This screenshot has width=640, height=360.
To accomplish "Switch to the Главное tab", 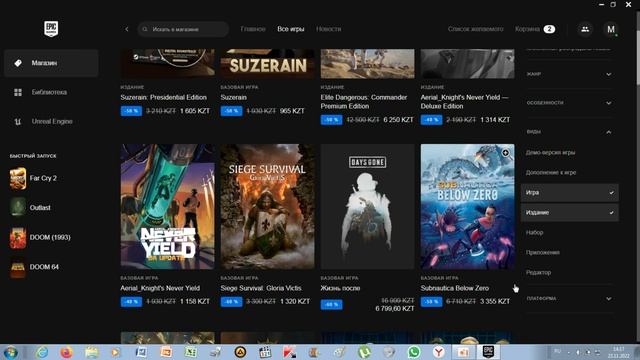I will [253, 29].
